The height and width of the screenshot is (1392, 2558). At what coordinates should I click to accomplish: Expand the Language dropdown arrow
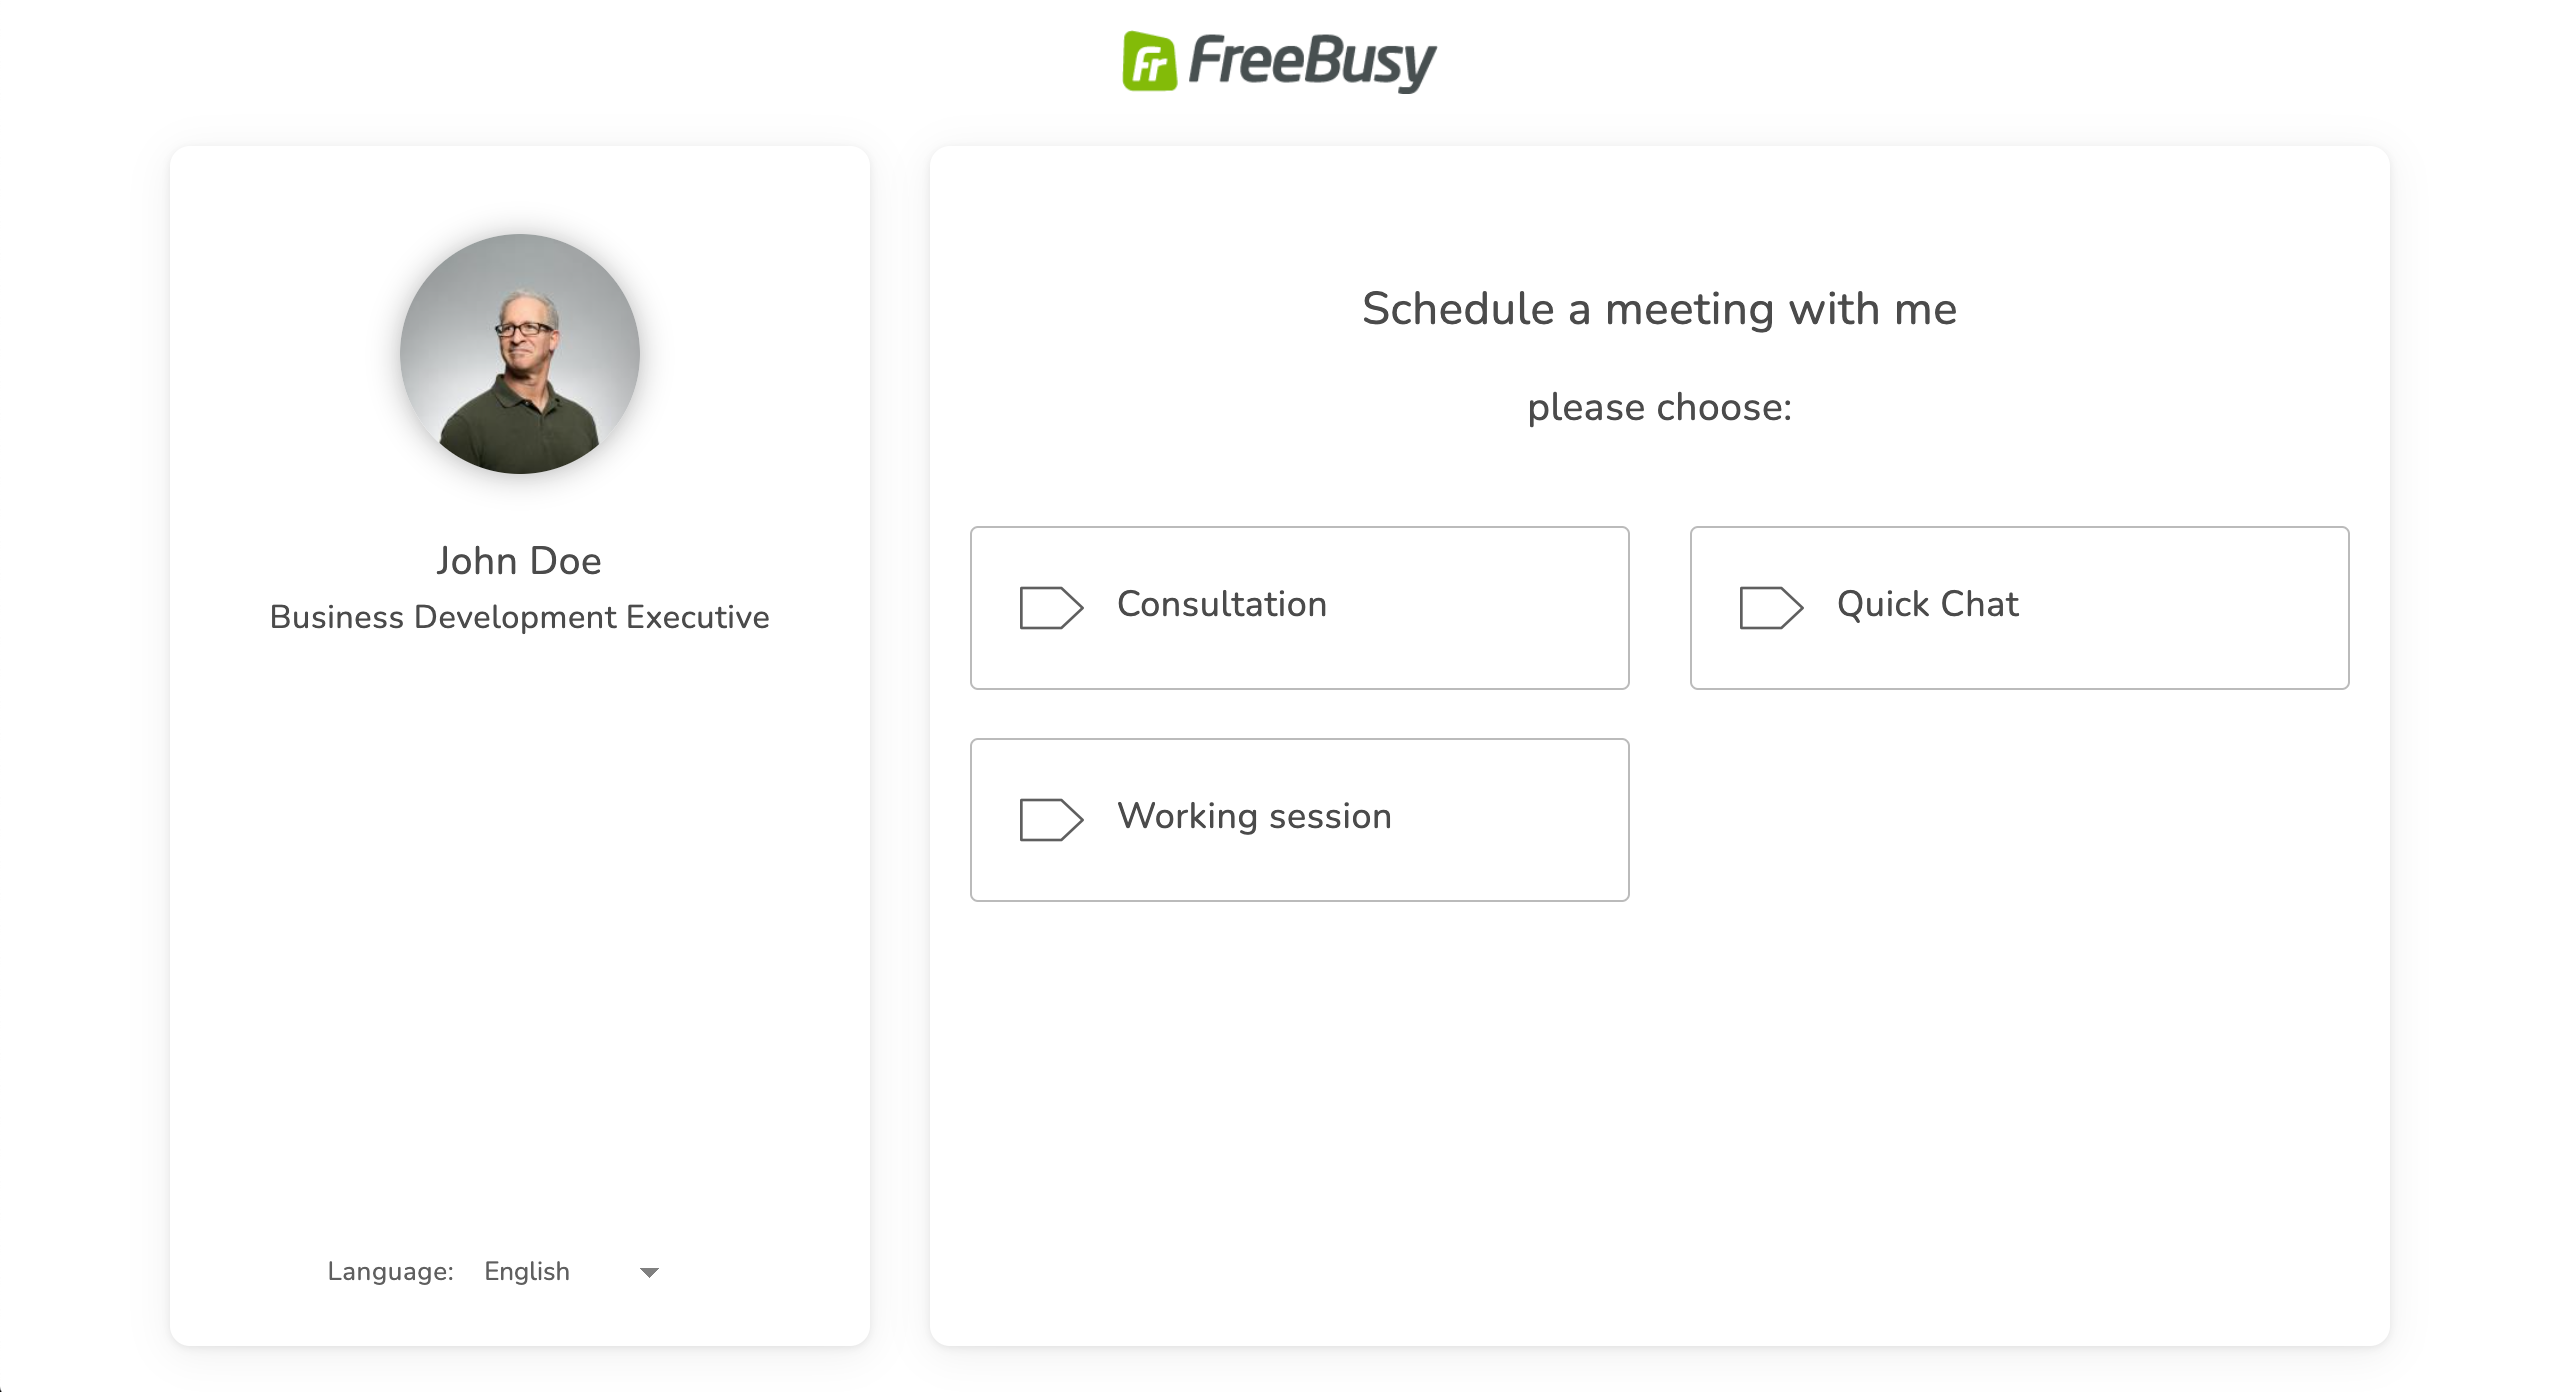coord(649,1272)
